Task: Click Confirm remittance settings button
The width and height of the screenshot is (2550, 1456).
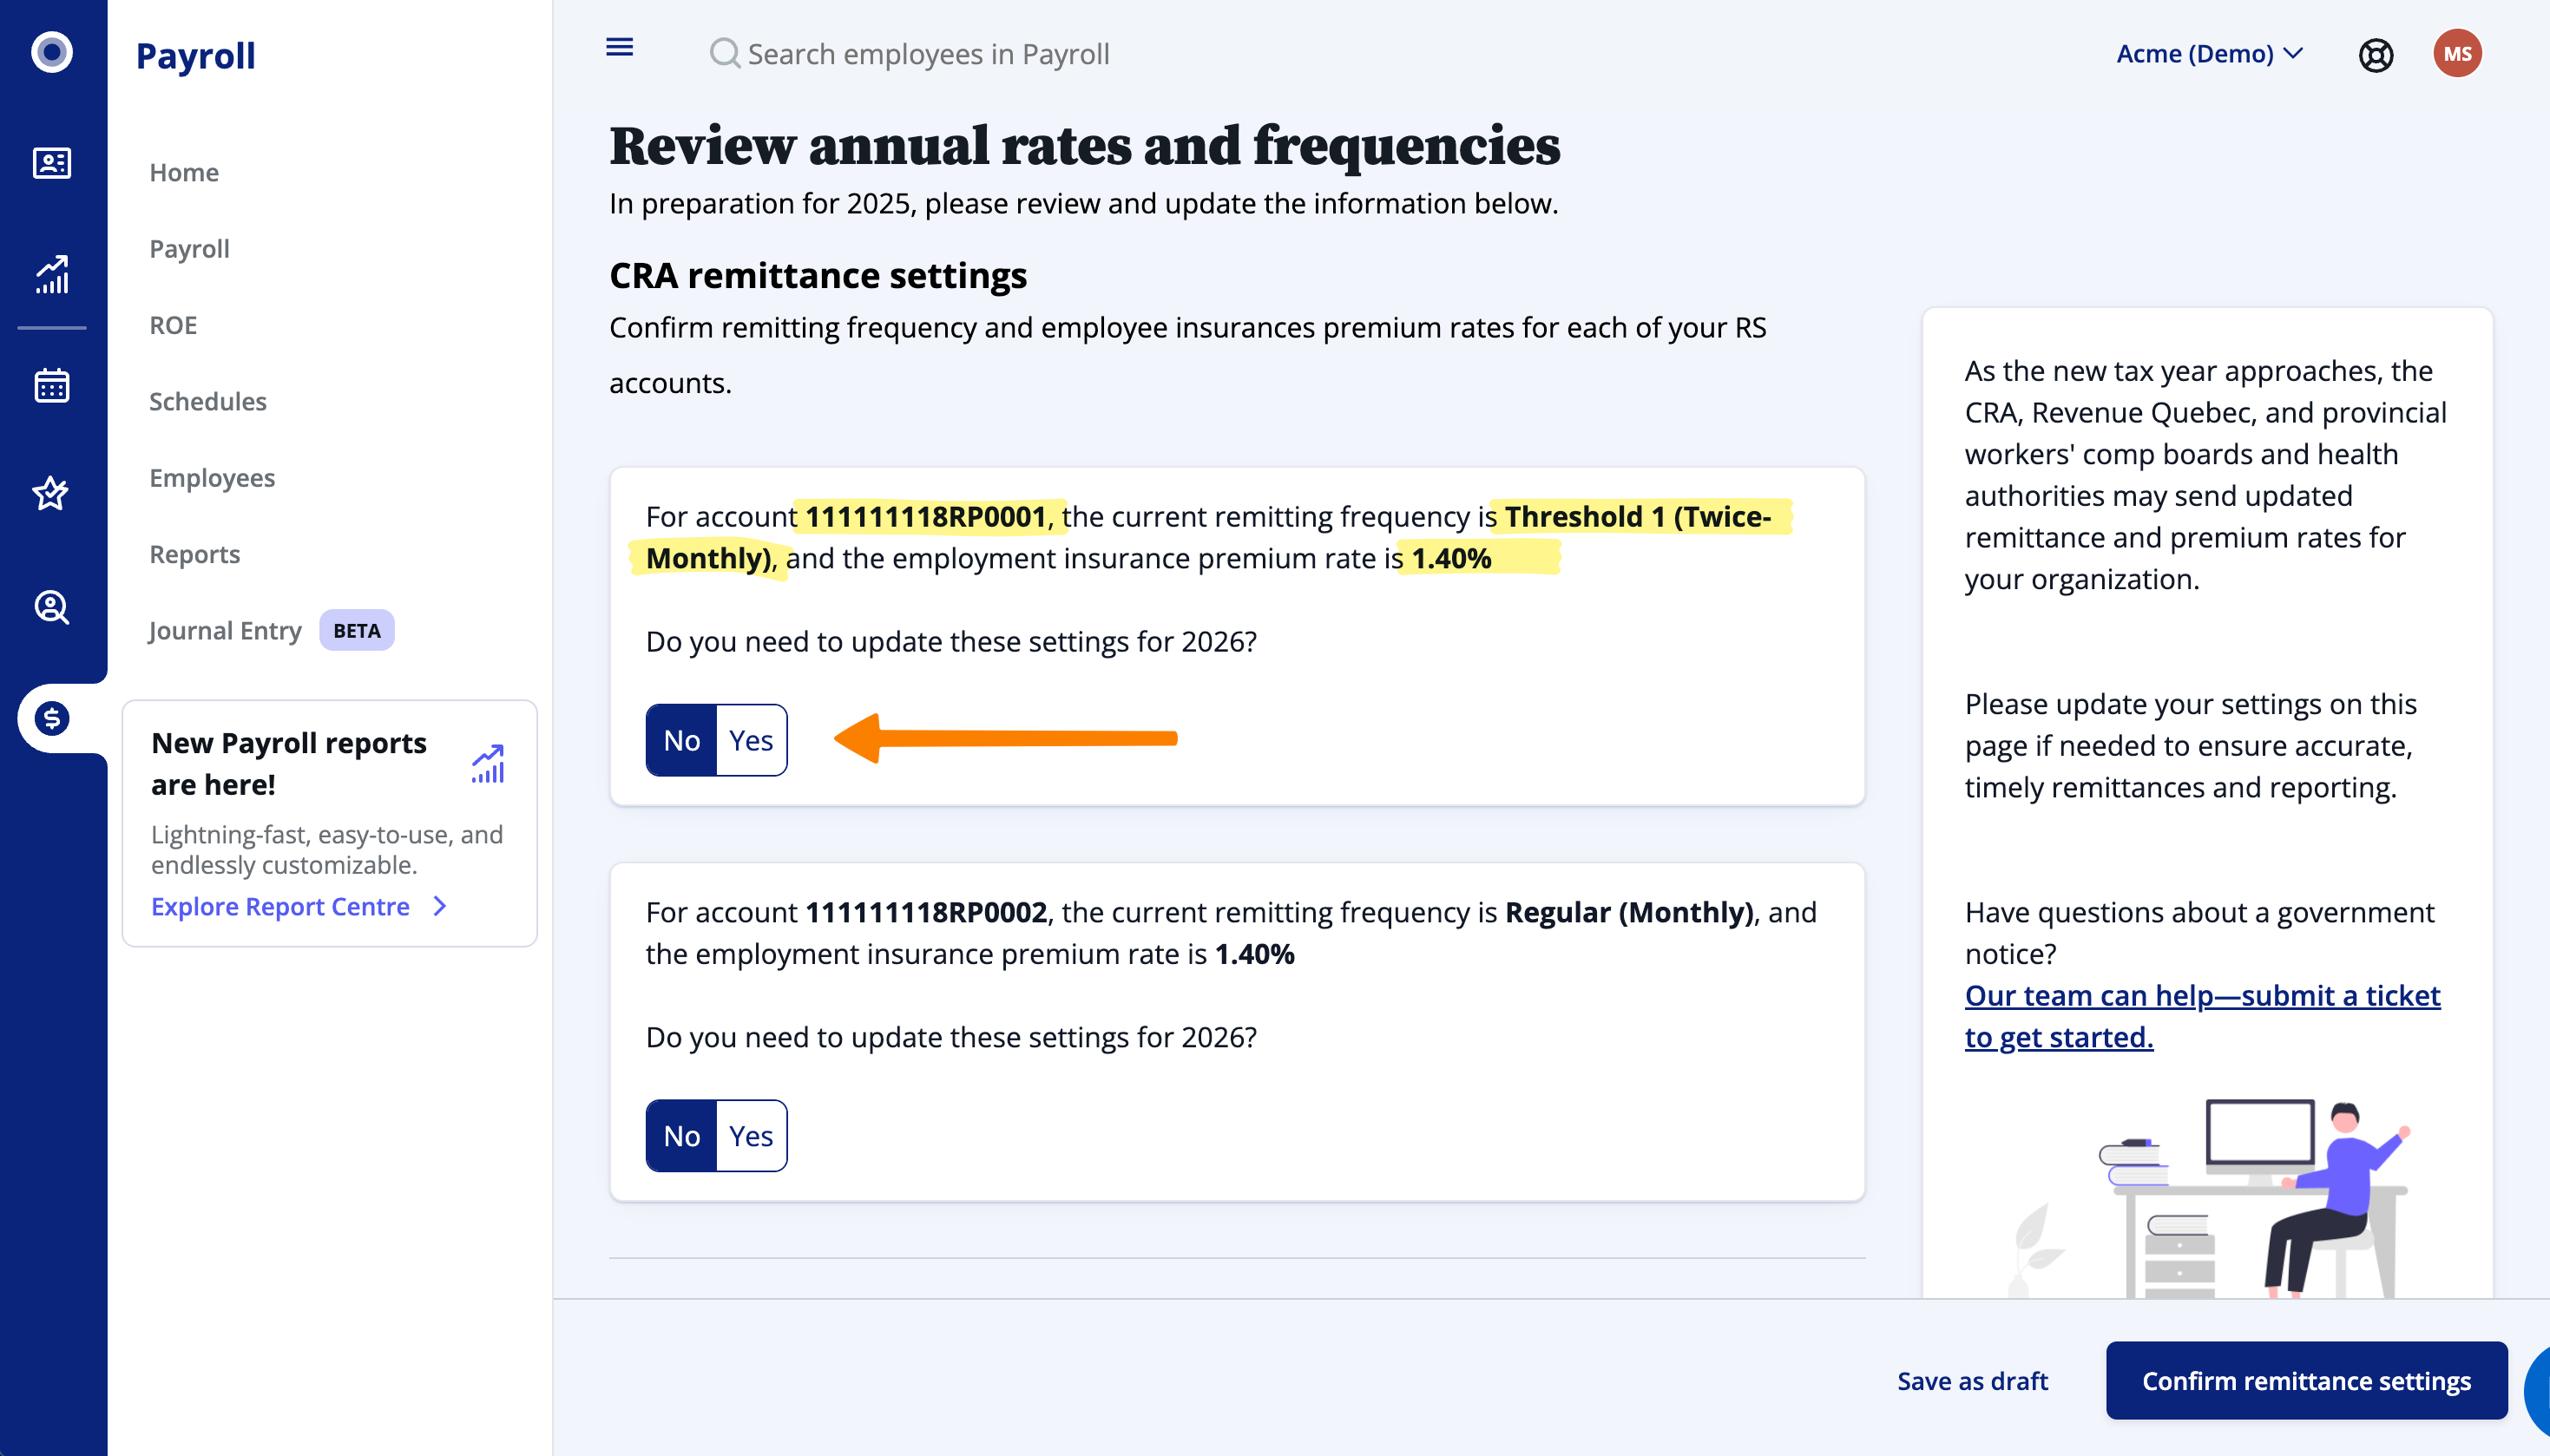Action: pyautogui.click(x=2305, y=1381)
